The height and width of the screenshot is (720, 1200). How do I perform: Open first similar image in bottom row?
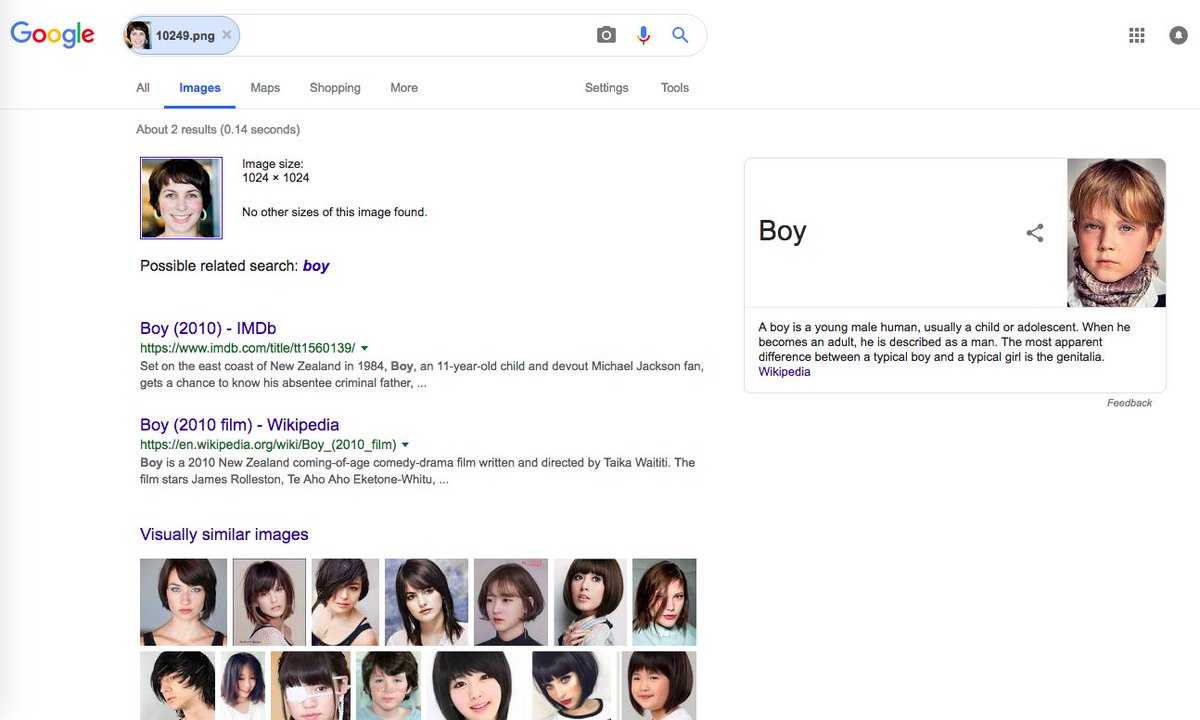[x=178, y=686]
